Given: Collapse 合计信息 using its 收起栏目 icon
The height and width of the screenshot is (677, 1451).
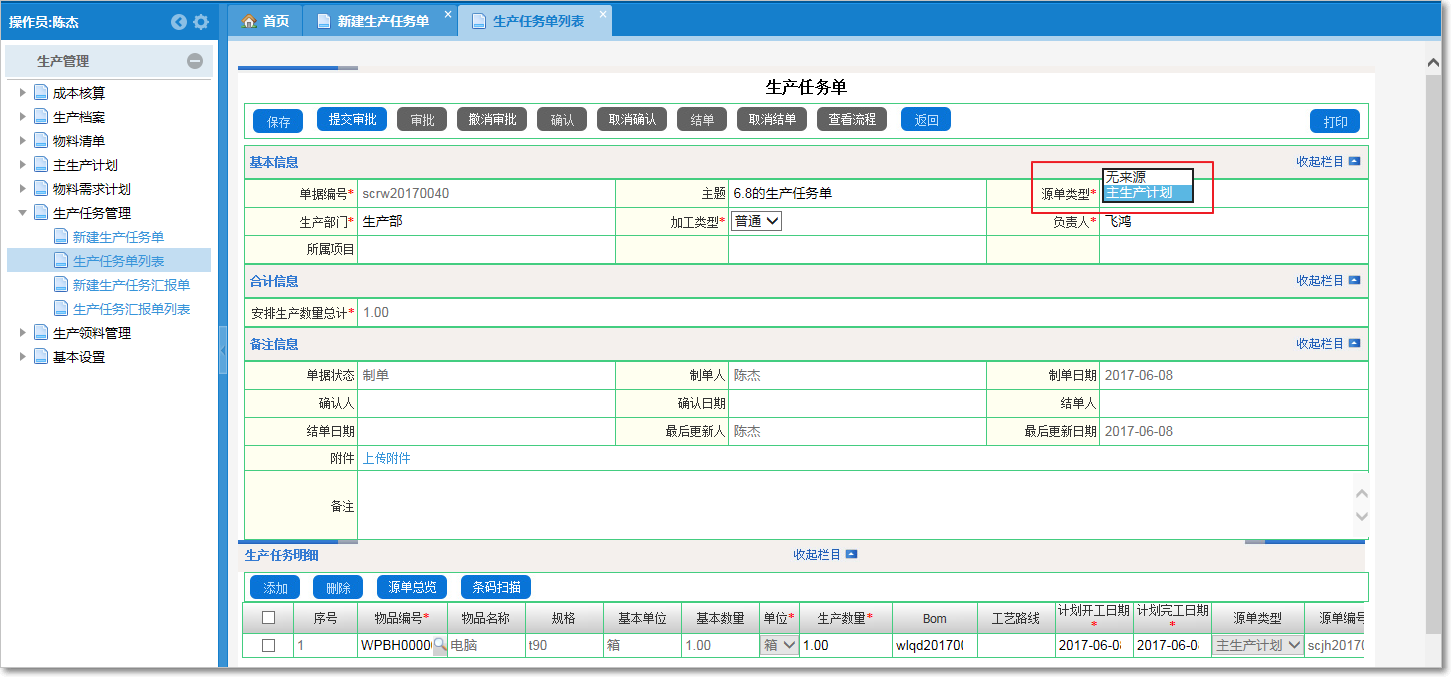Looking at the screenshot, I should pyautogui.click(x=1353, y=281).
